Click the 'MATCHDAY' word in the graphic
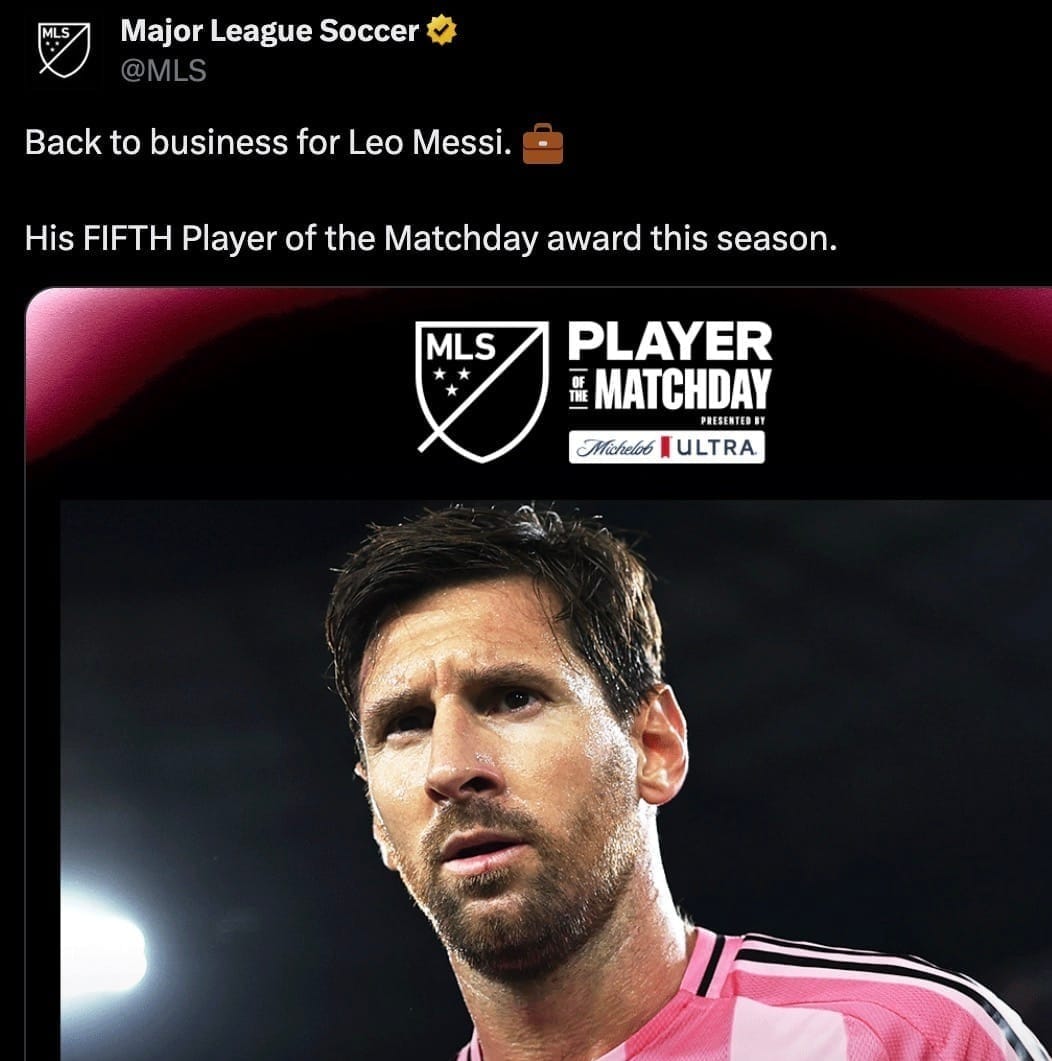 point(682,389)
